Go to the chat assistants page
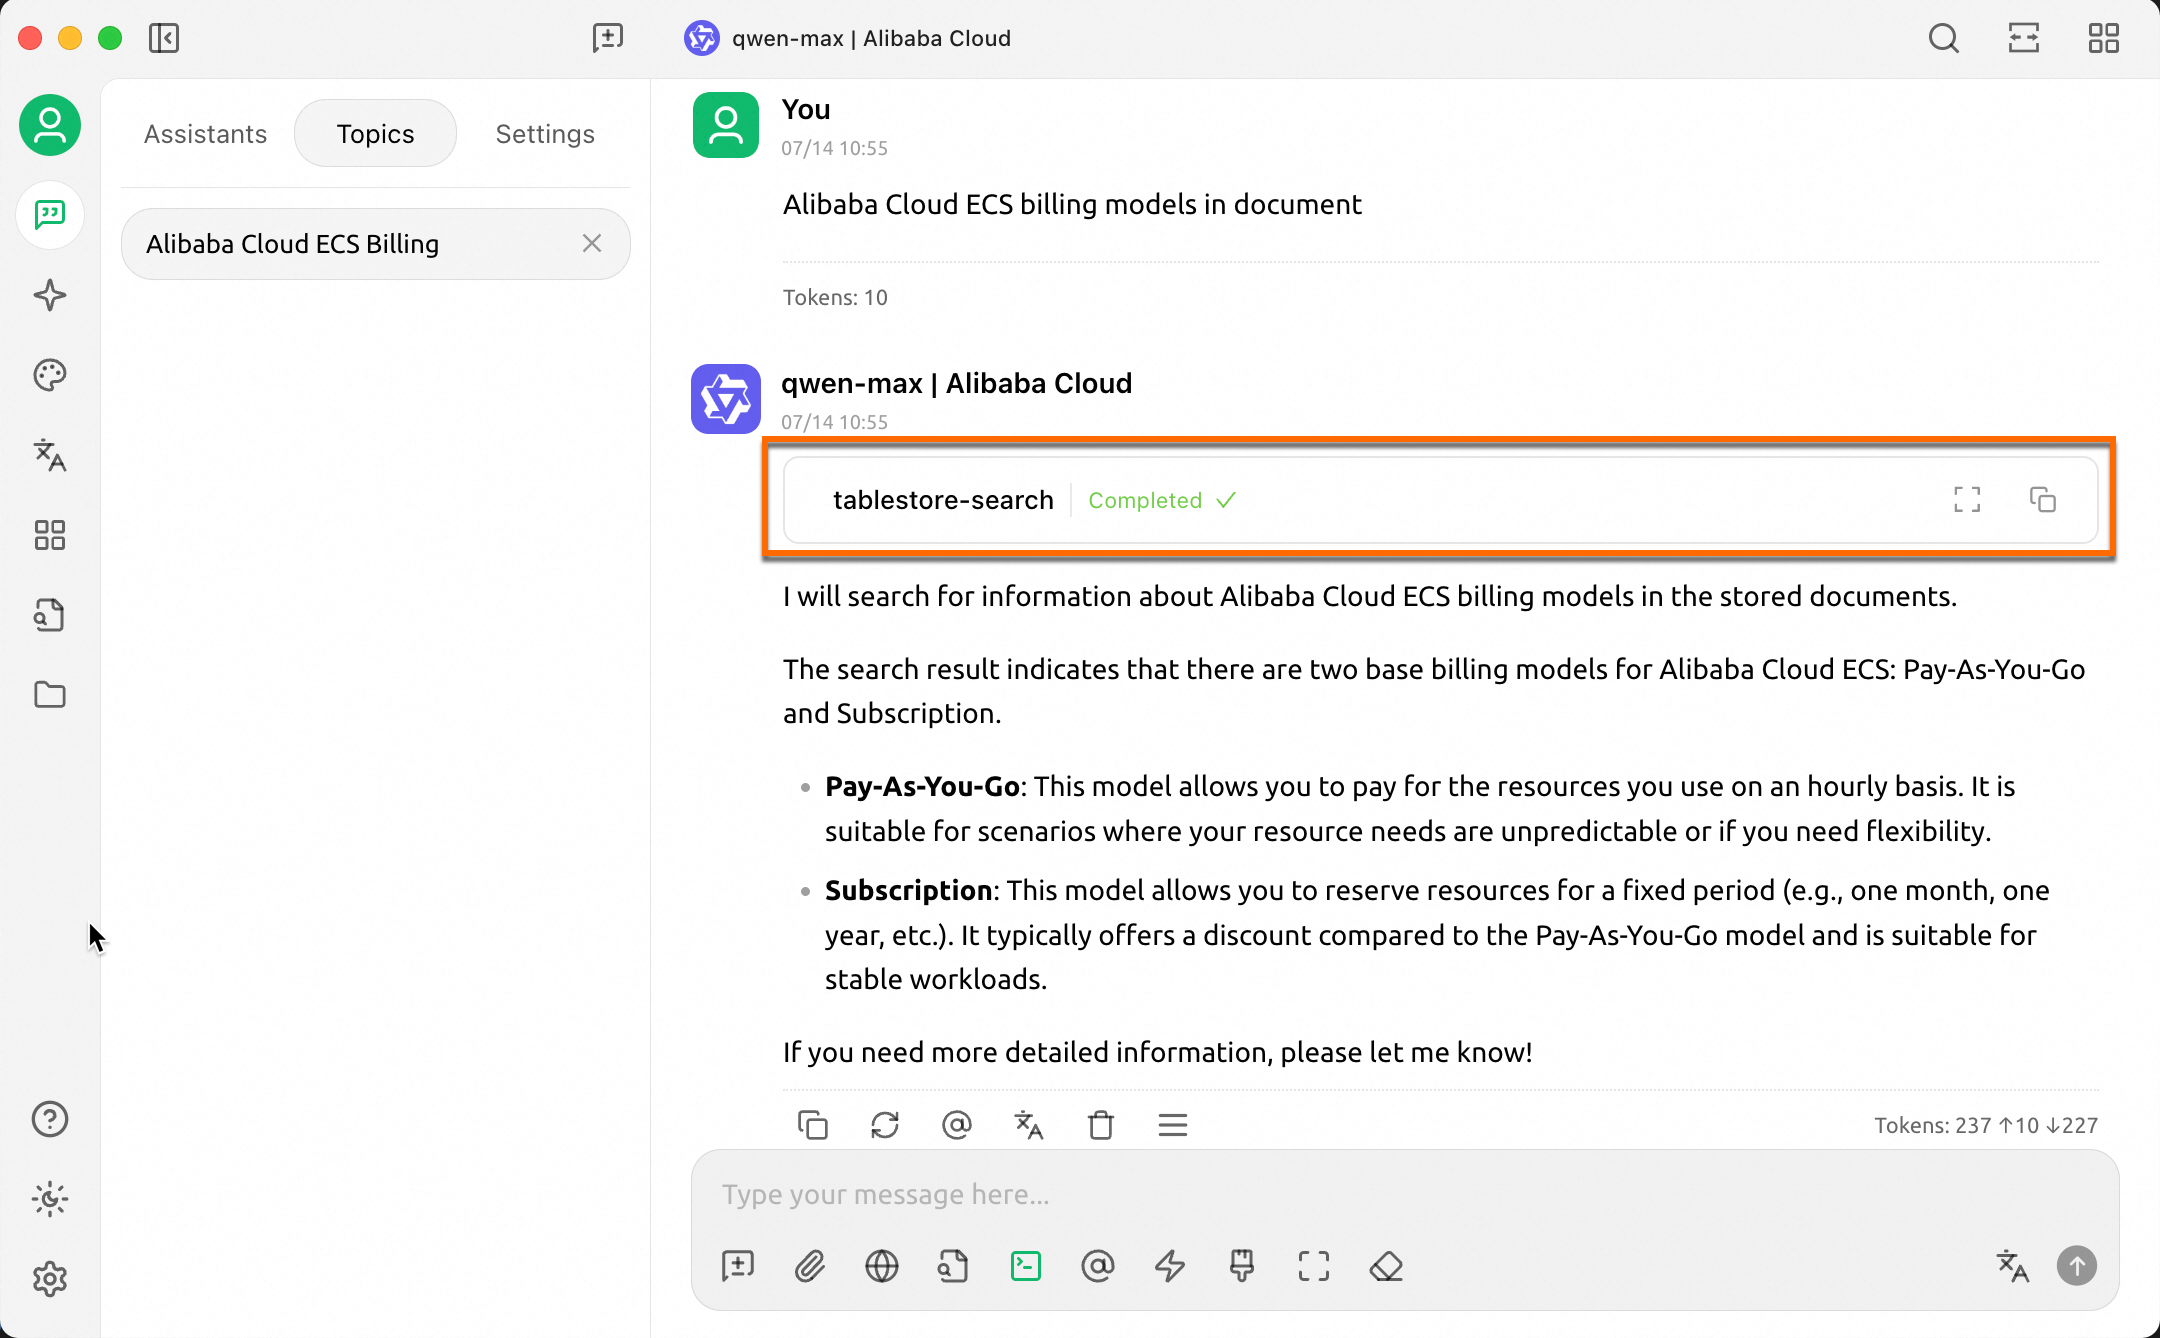This screenshot has height=1338, width=2160. pos(50,214)
